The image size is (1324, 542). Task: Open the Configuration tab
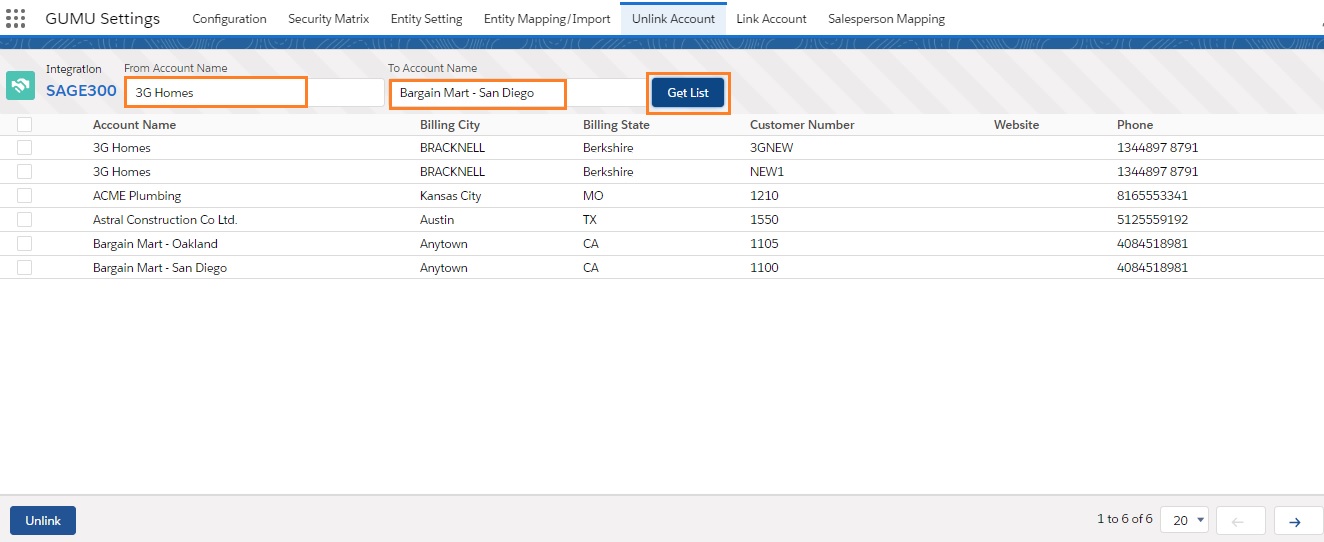tap(229, 18)
